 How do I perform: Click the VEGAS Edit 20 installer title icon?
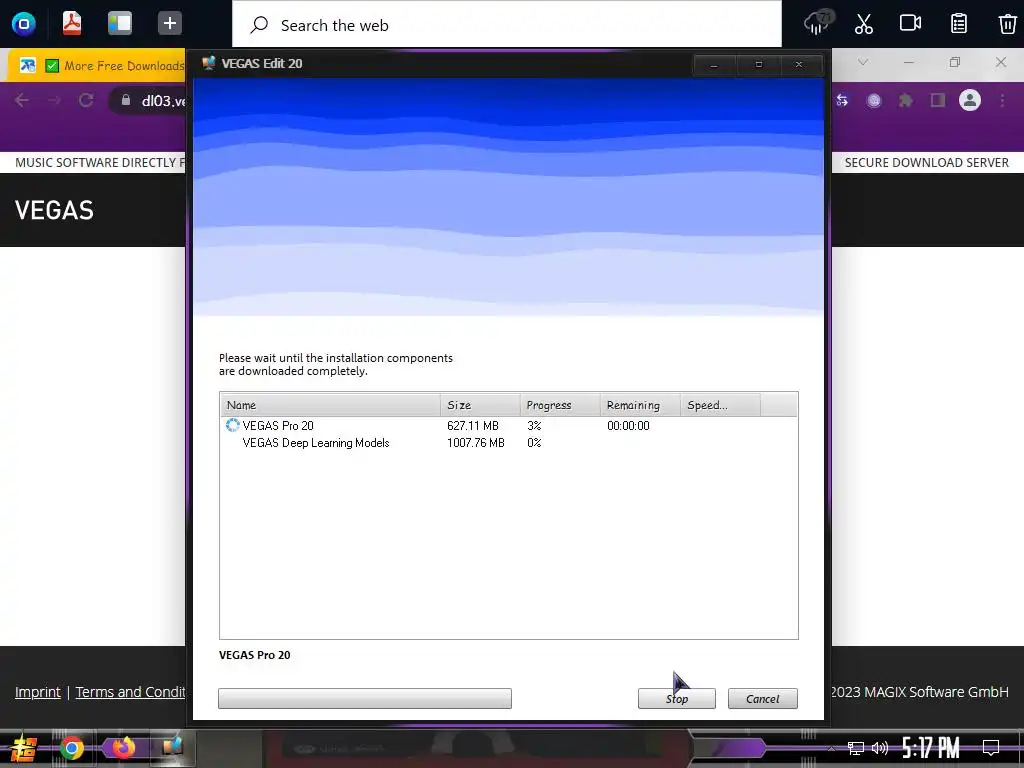click(208, 63)
